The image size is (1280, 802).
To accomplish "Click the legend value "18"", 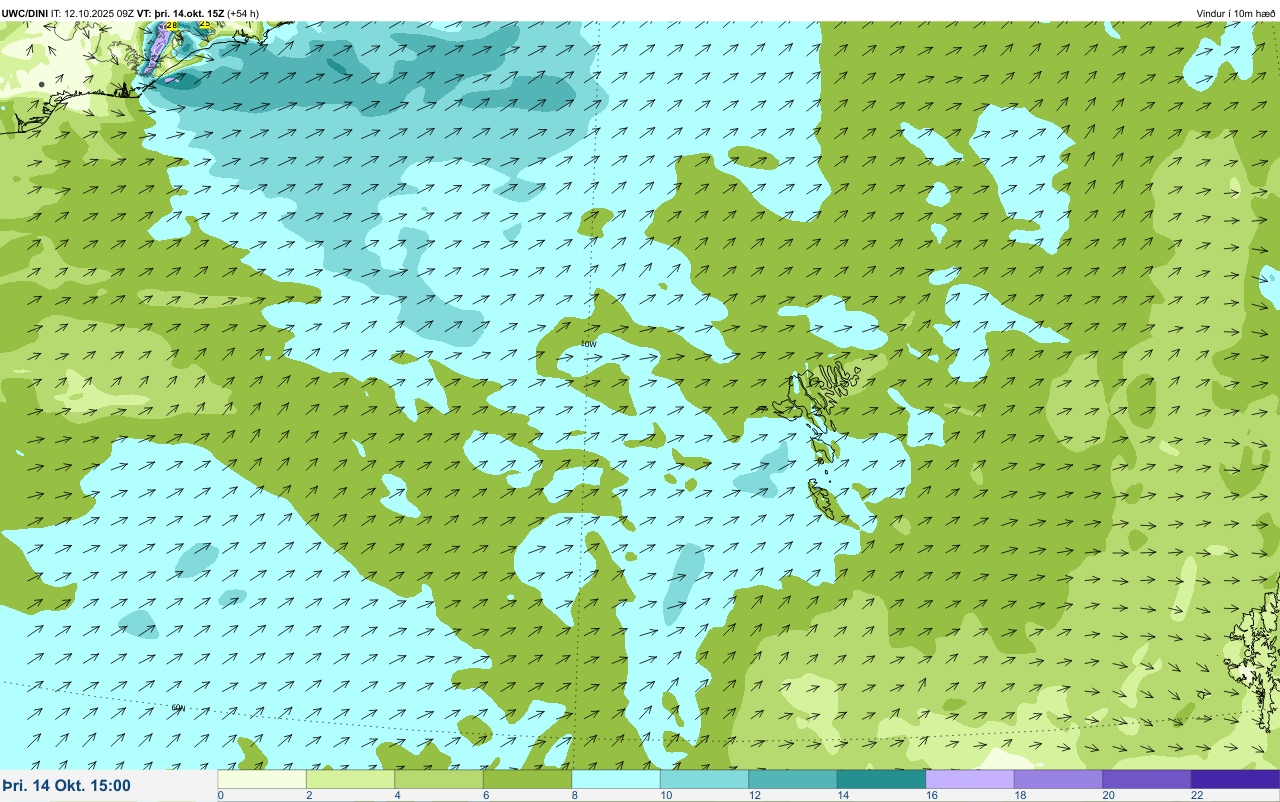I will [x=1019, y=795].
